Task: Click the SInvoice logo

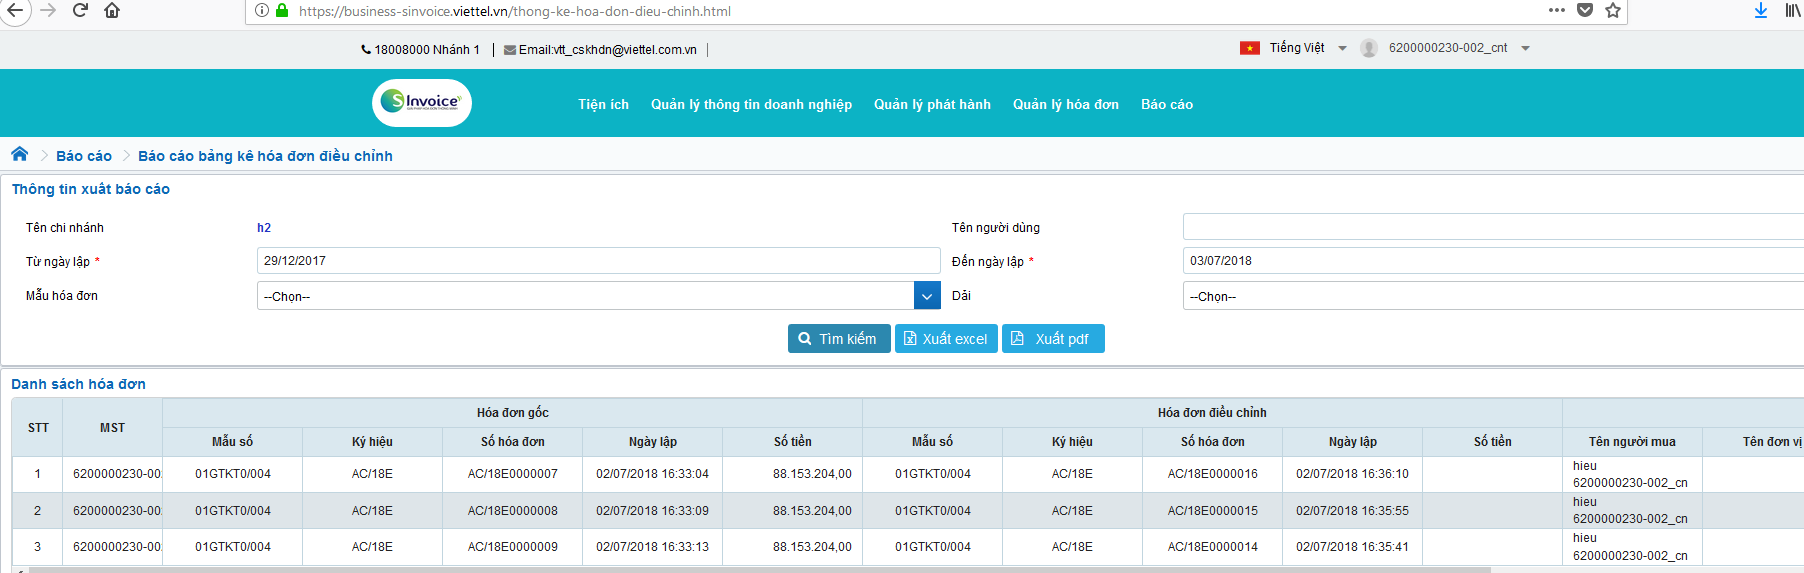Action: coord(422,103)
